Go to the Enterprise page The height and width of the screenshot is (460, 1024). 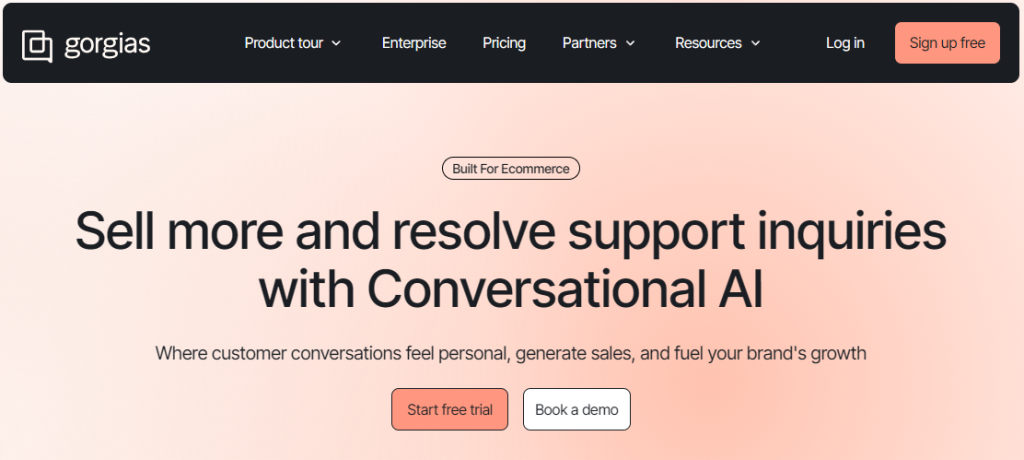[x=414, y=43]
